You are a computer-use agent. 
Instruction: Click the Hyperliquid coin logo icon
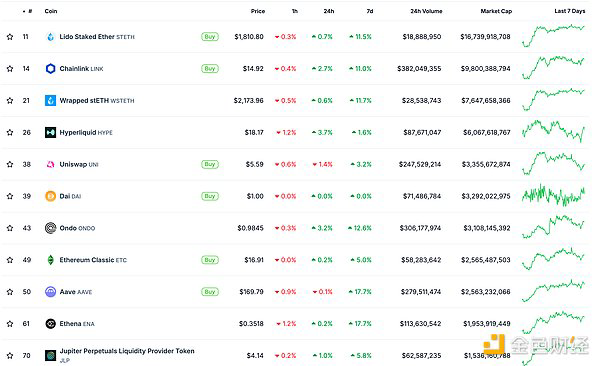51,132
